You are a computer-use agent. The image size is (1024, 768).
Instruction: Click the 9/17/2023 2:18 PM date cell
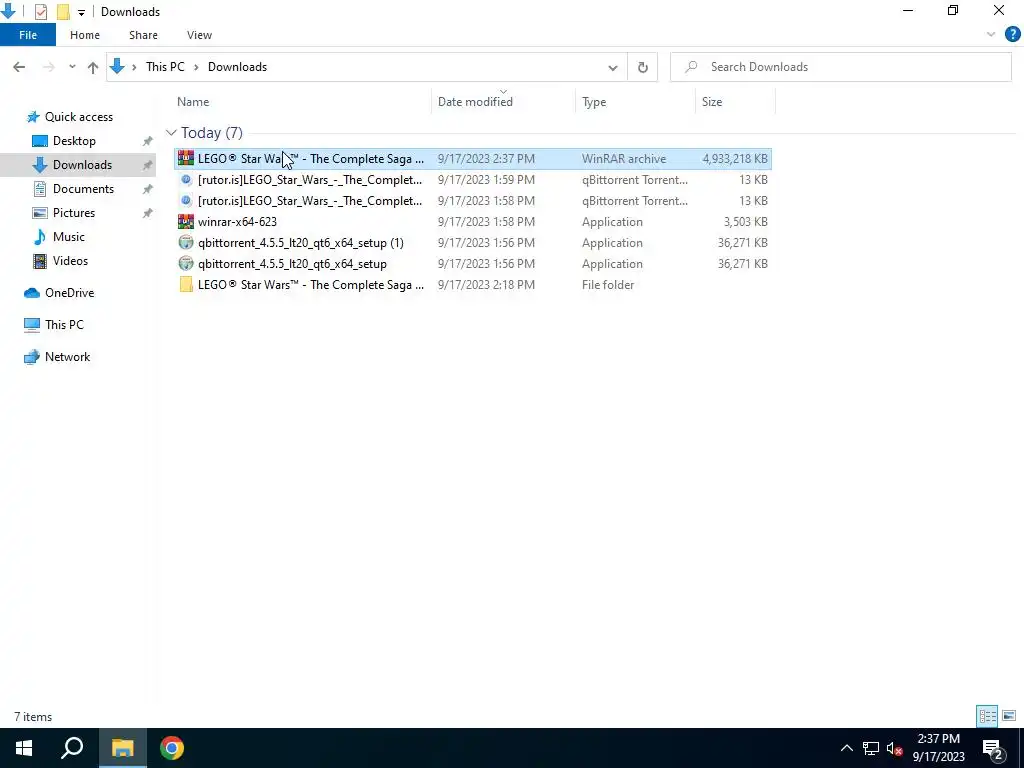[x=486, y=285]
